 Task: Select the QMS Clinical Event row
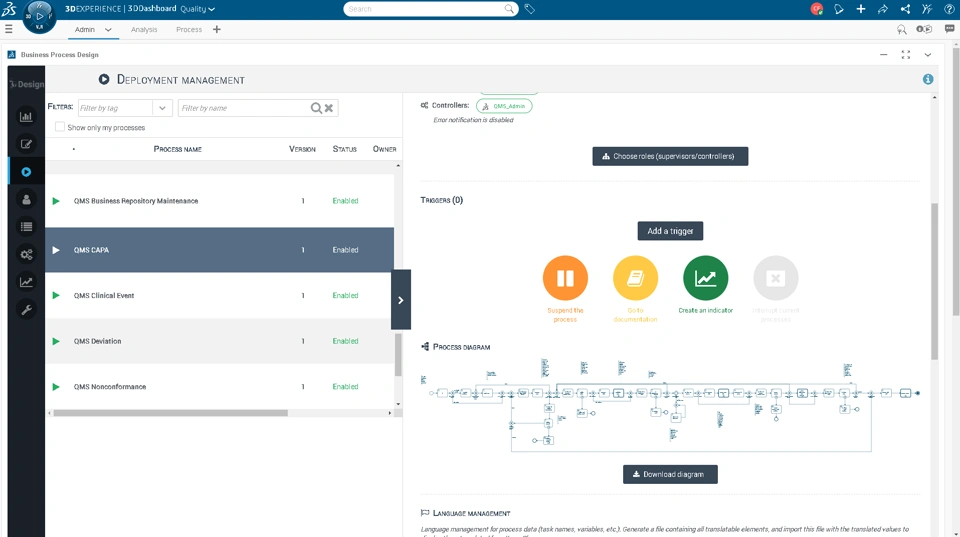tap(219, 295)
